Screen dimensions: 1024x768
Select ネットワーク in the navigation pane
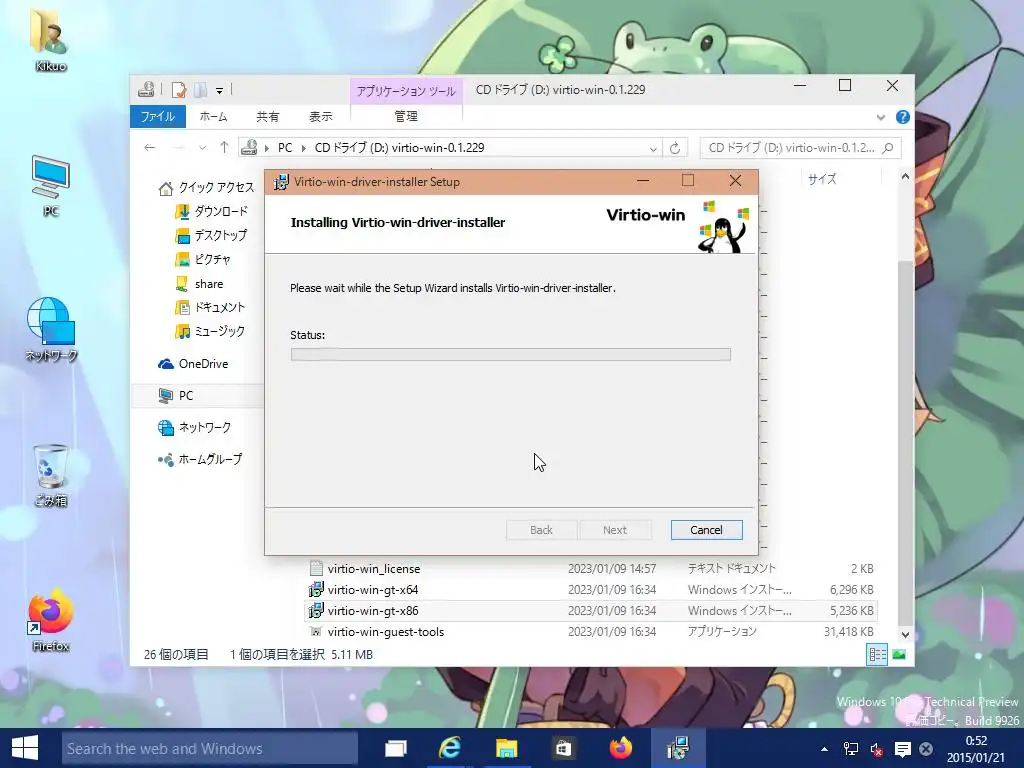[195, 428]
